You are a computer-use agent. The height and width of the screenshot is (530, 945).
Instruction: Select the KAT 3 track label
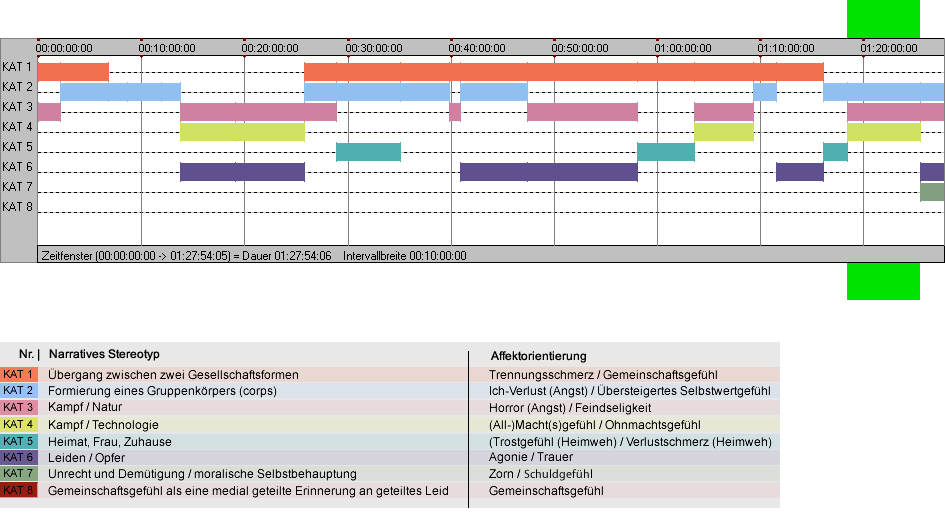click(17, 107)
